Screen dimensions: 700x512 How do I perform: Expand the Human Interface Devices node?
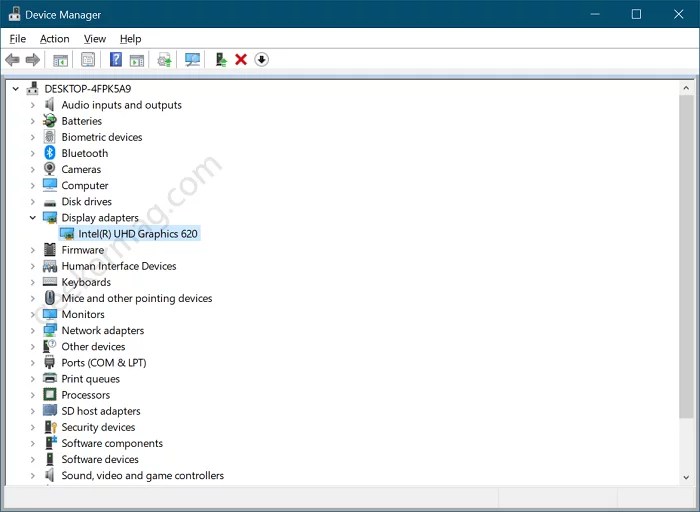[x=33, y=266]
